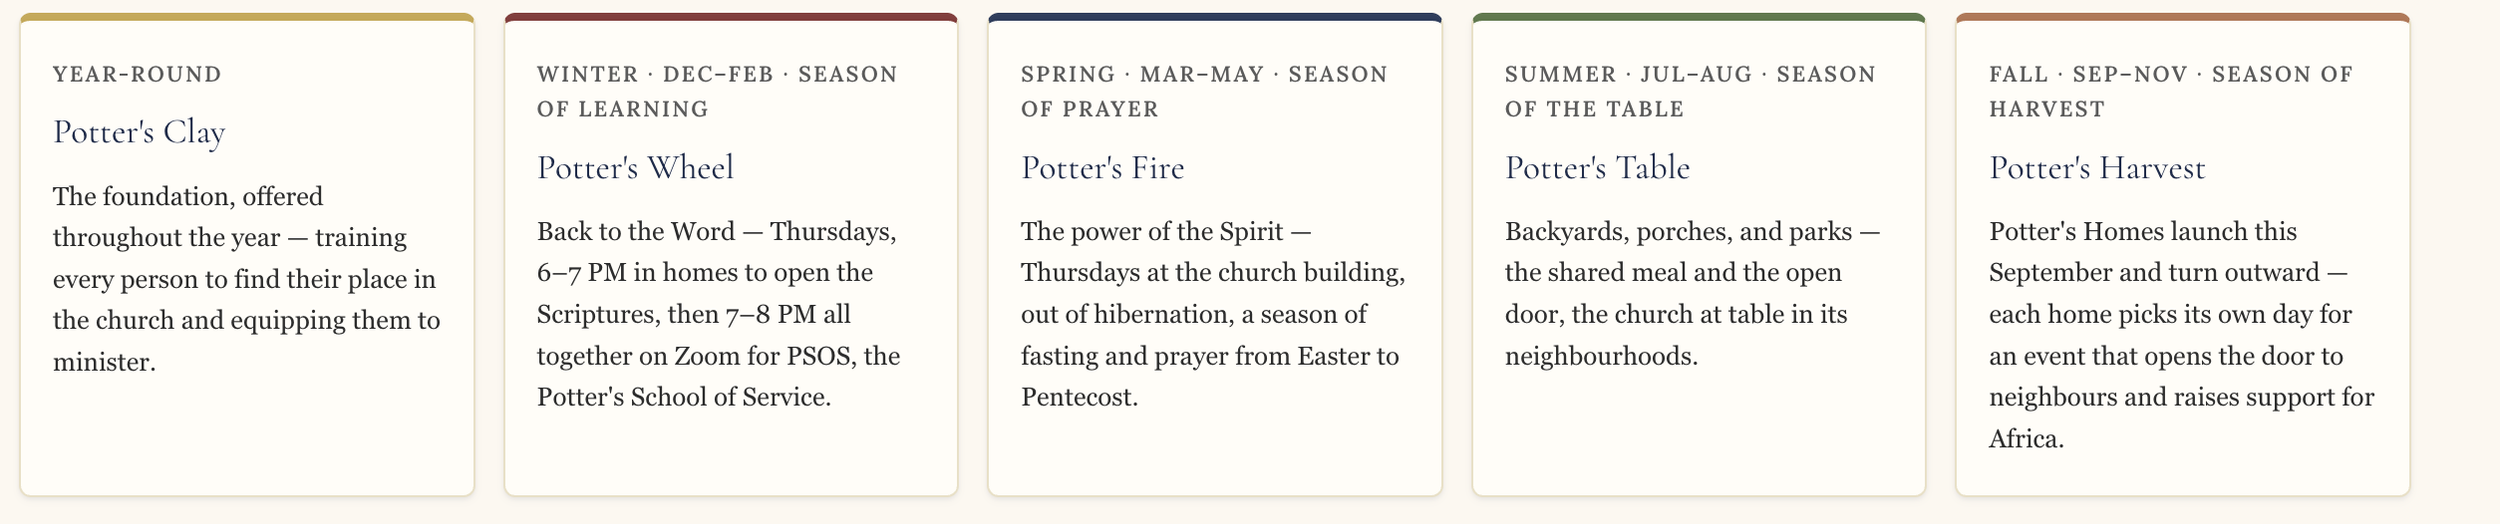Open the Potter's Fire heading
Viewport: 2500px width, 524px height.
point(1102,167)
